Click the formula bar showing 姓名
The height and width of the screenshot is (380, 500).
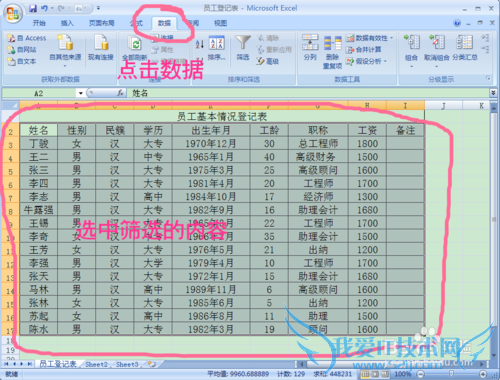click(x=308, y=93)
